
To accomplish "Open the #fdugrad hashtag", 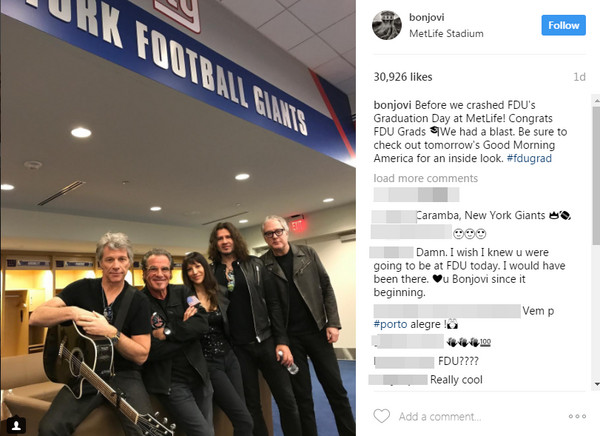I will [x=529, y=158].
